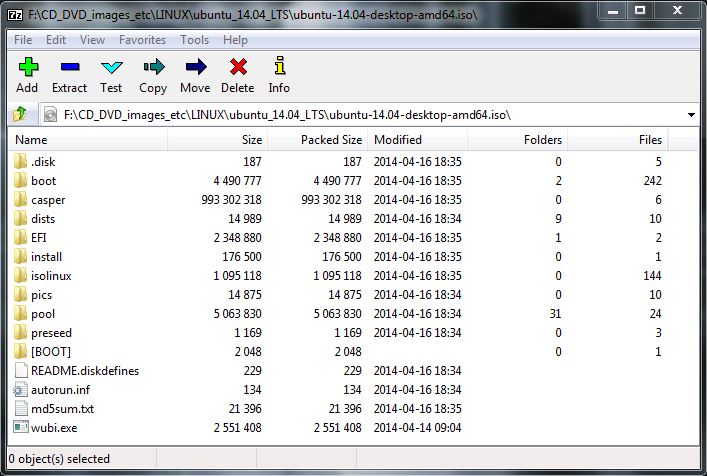Click the autorun.inf file icon

click(21, 389)
